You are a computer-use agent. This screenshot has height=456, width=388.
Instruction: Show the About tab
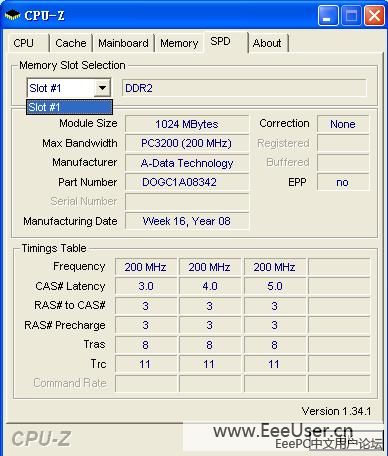coord(267,43)
